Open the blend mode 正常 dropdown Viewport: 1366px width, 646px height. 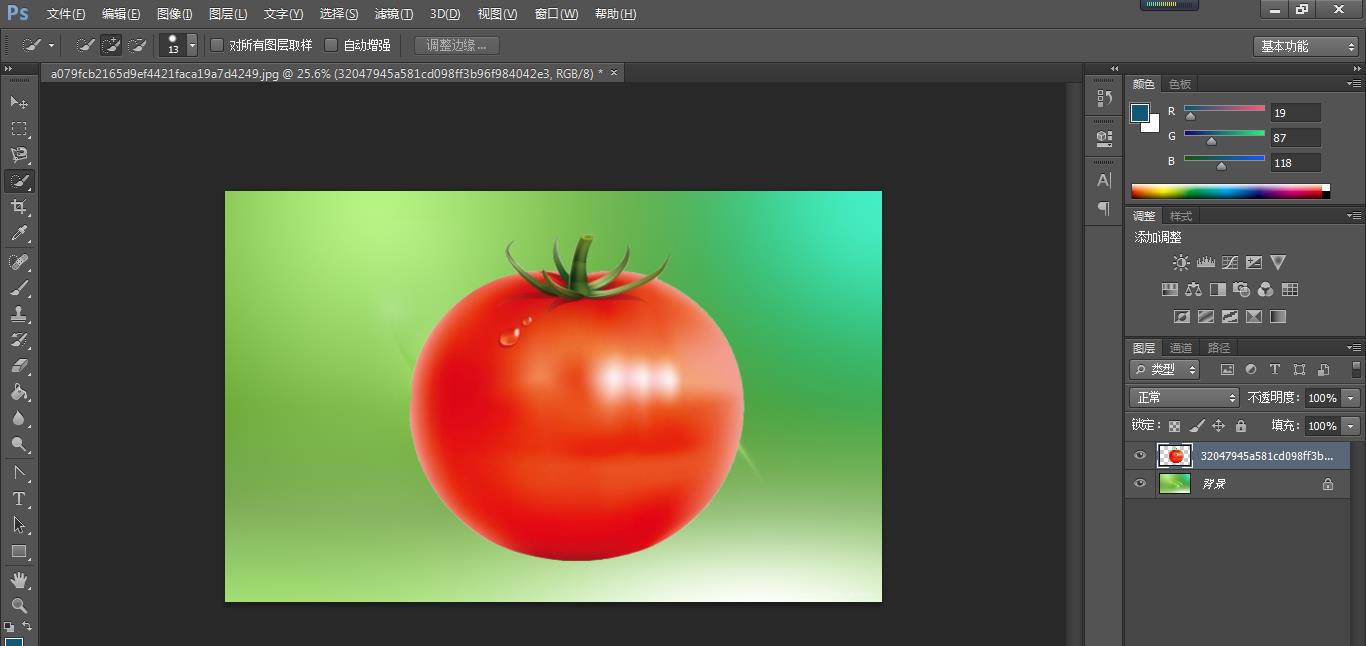[1185, 398]
